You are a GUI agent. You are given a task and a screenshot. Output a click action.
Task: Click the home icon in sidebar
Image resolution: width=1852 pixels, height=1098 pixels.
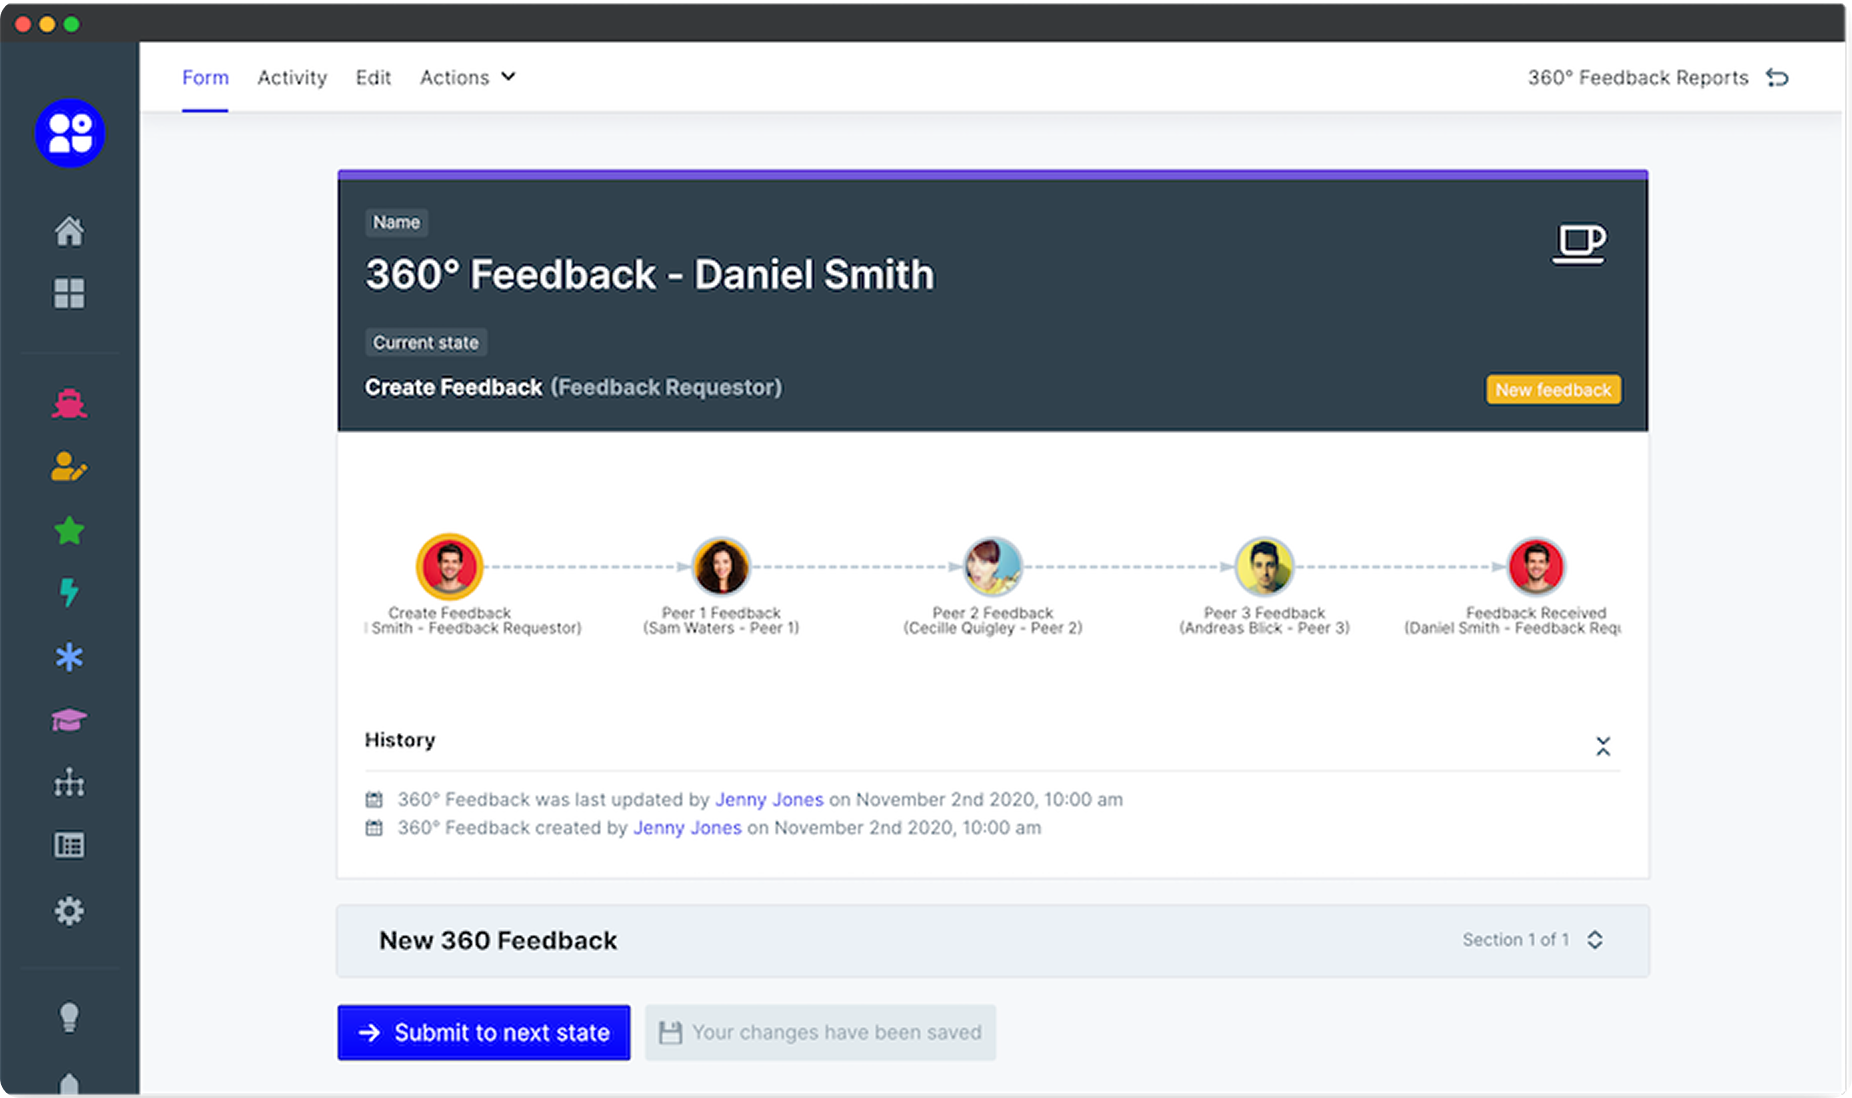[69, 231]
